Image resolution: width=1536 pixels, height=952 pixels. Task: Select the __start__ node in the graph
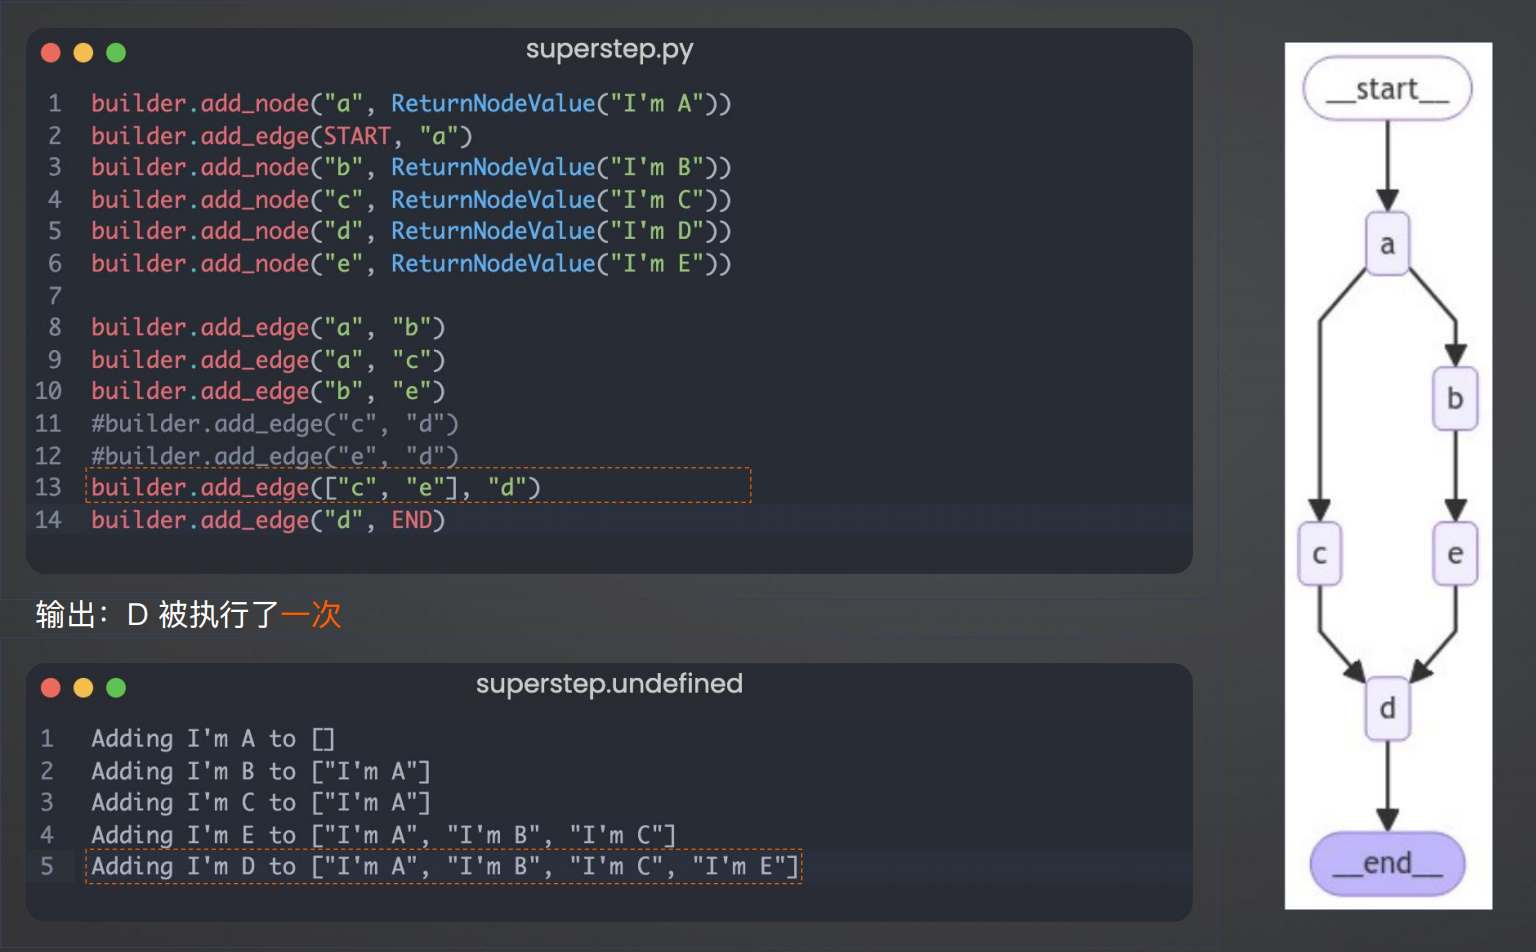tap(1387, 89)
